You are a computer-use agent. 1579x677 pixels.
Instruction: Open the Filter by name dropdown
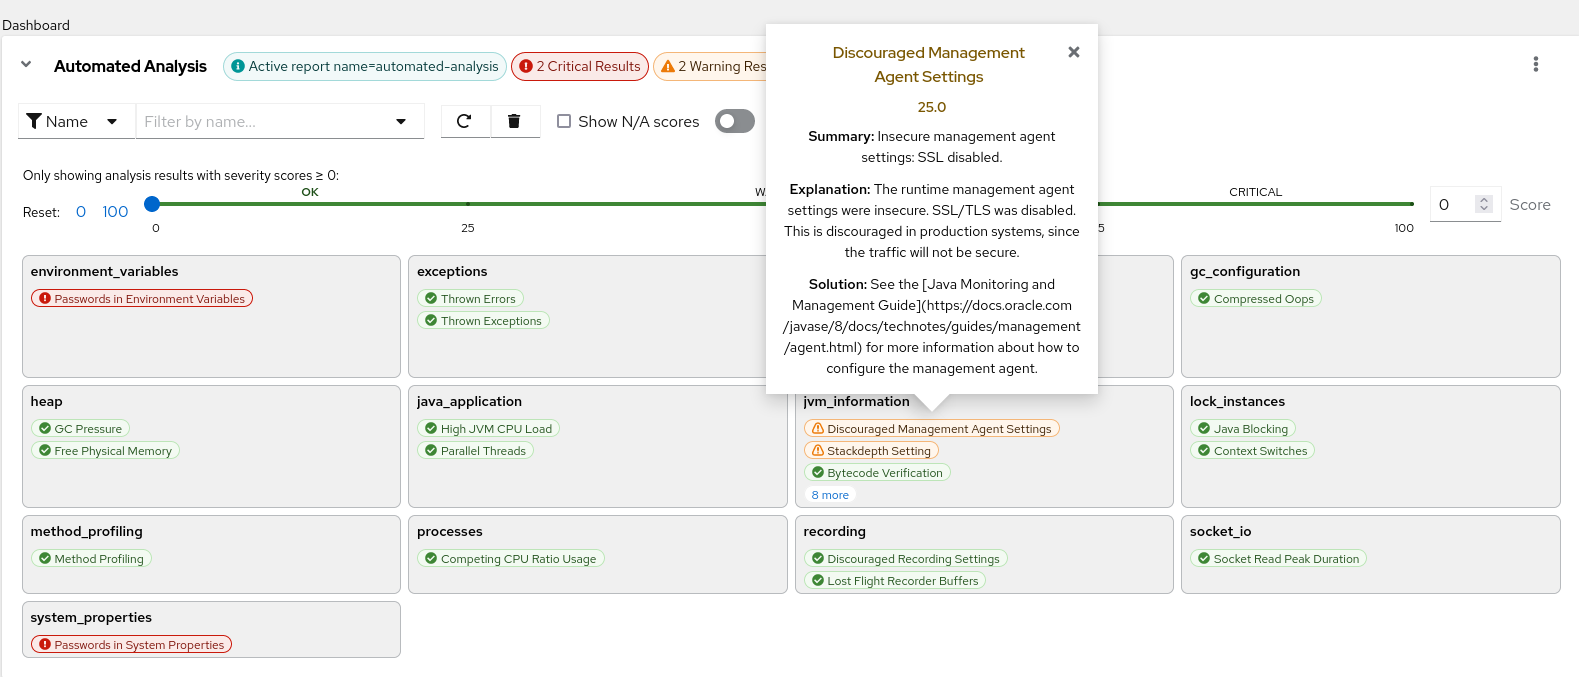(401, 121)
